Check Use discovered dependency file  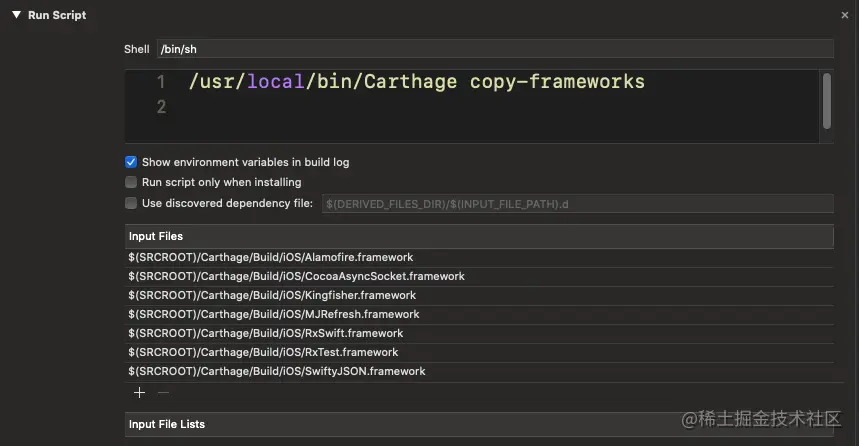[131, 203]
